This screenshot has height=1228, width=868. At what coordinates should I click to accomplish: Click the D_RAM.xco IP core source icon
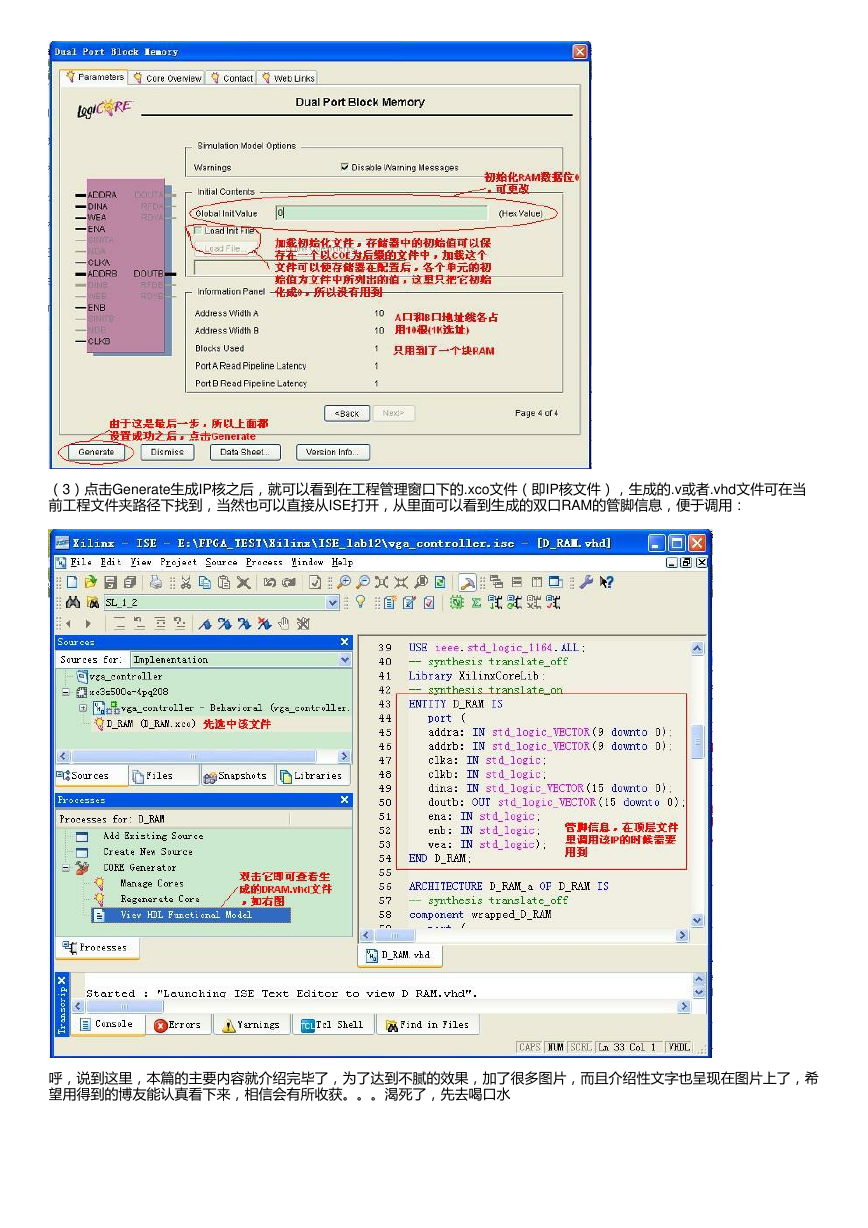(x=99, y=723)
